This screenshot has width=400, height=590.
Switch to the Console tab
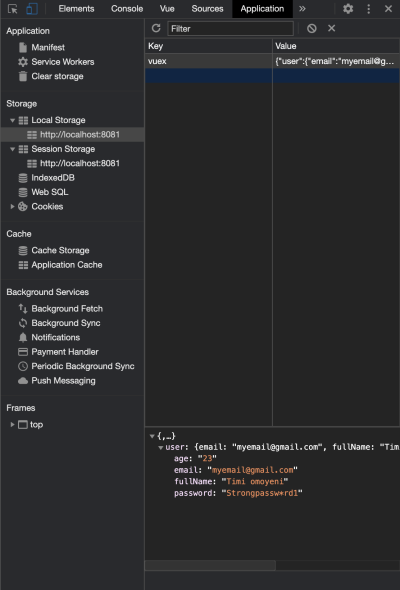point(127,9)
